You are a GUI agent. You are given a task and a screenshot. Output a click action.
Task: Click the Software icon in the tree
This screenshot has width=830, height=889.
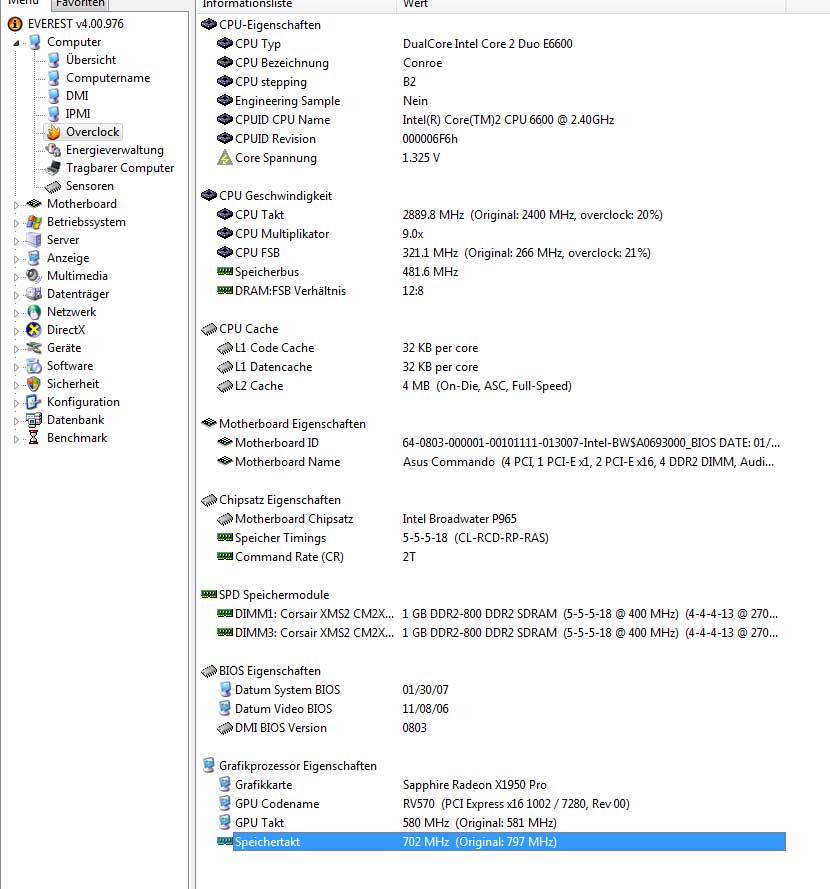(x=34, y=366)
